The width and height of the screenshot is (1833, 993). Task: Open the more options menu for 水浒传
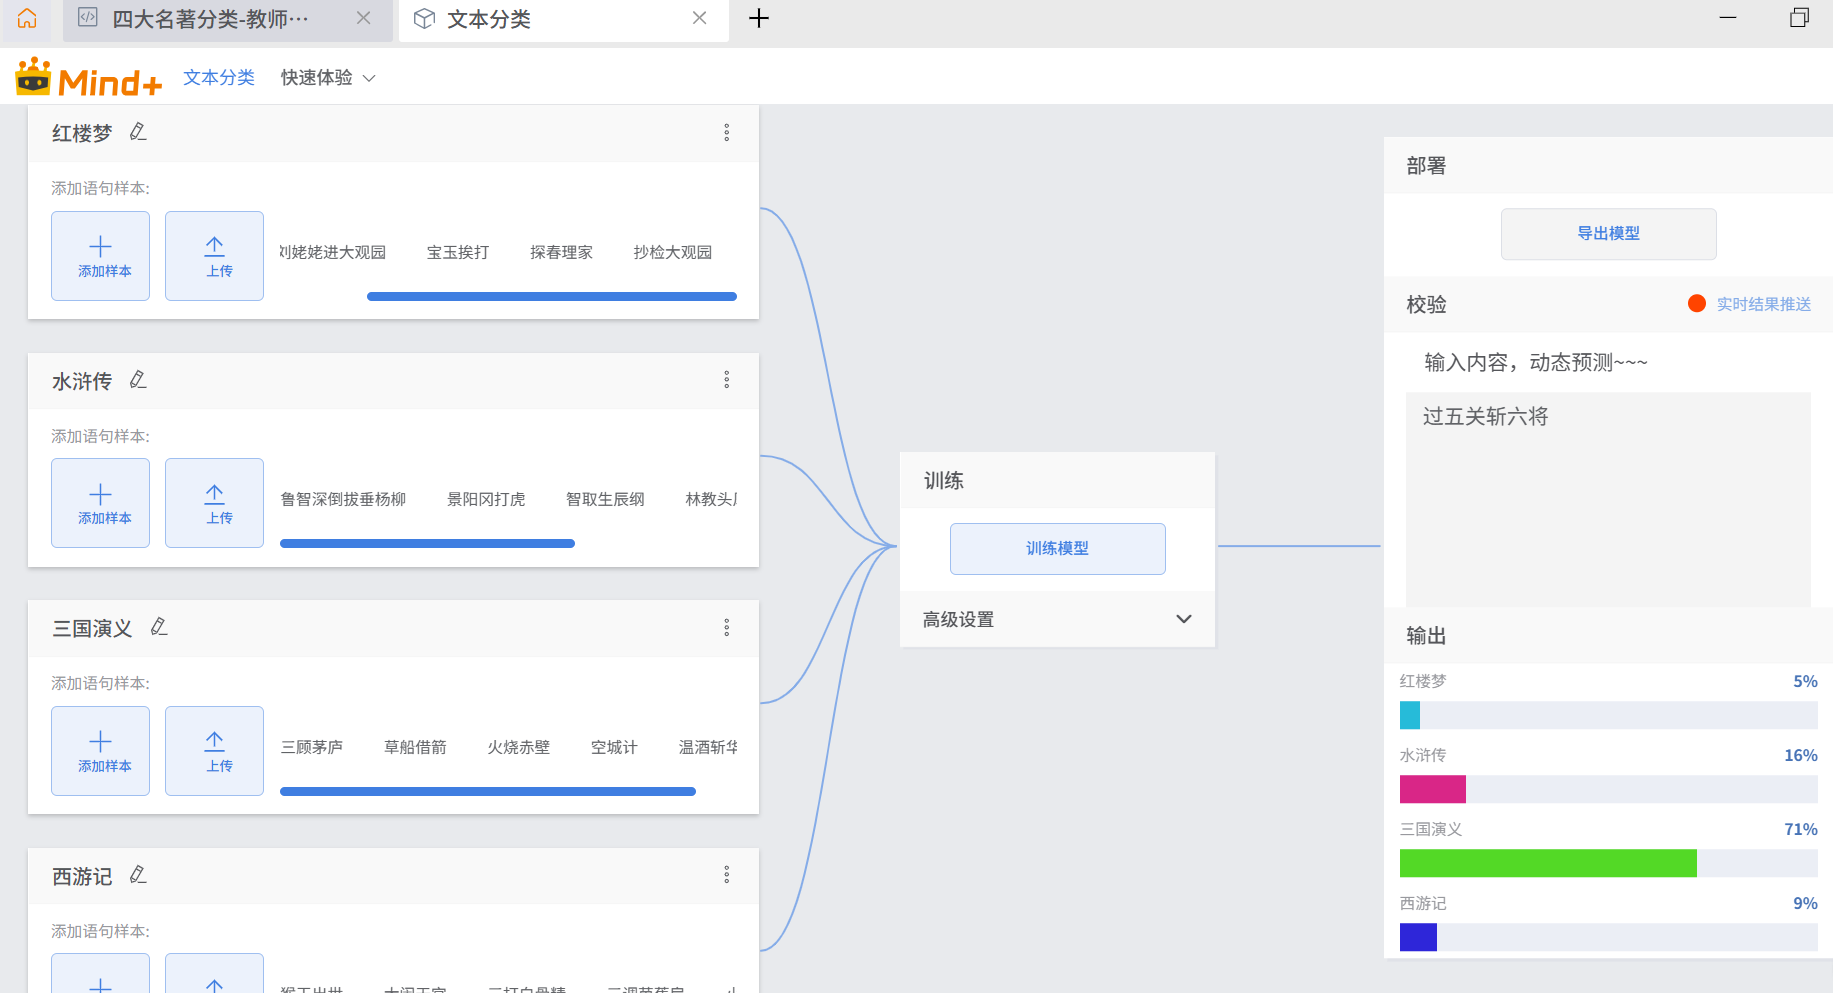click(727, 380)
